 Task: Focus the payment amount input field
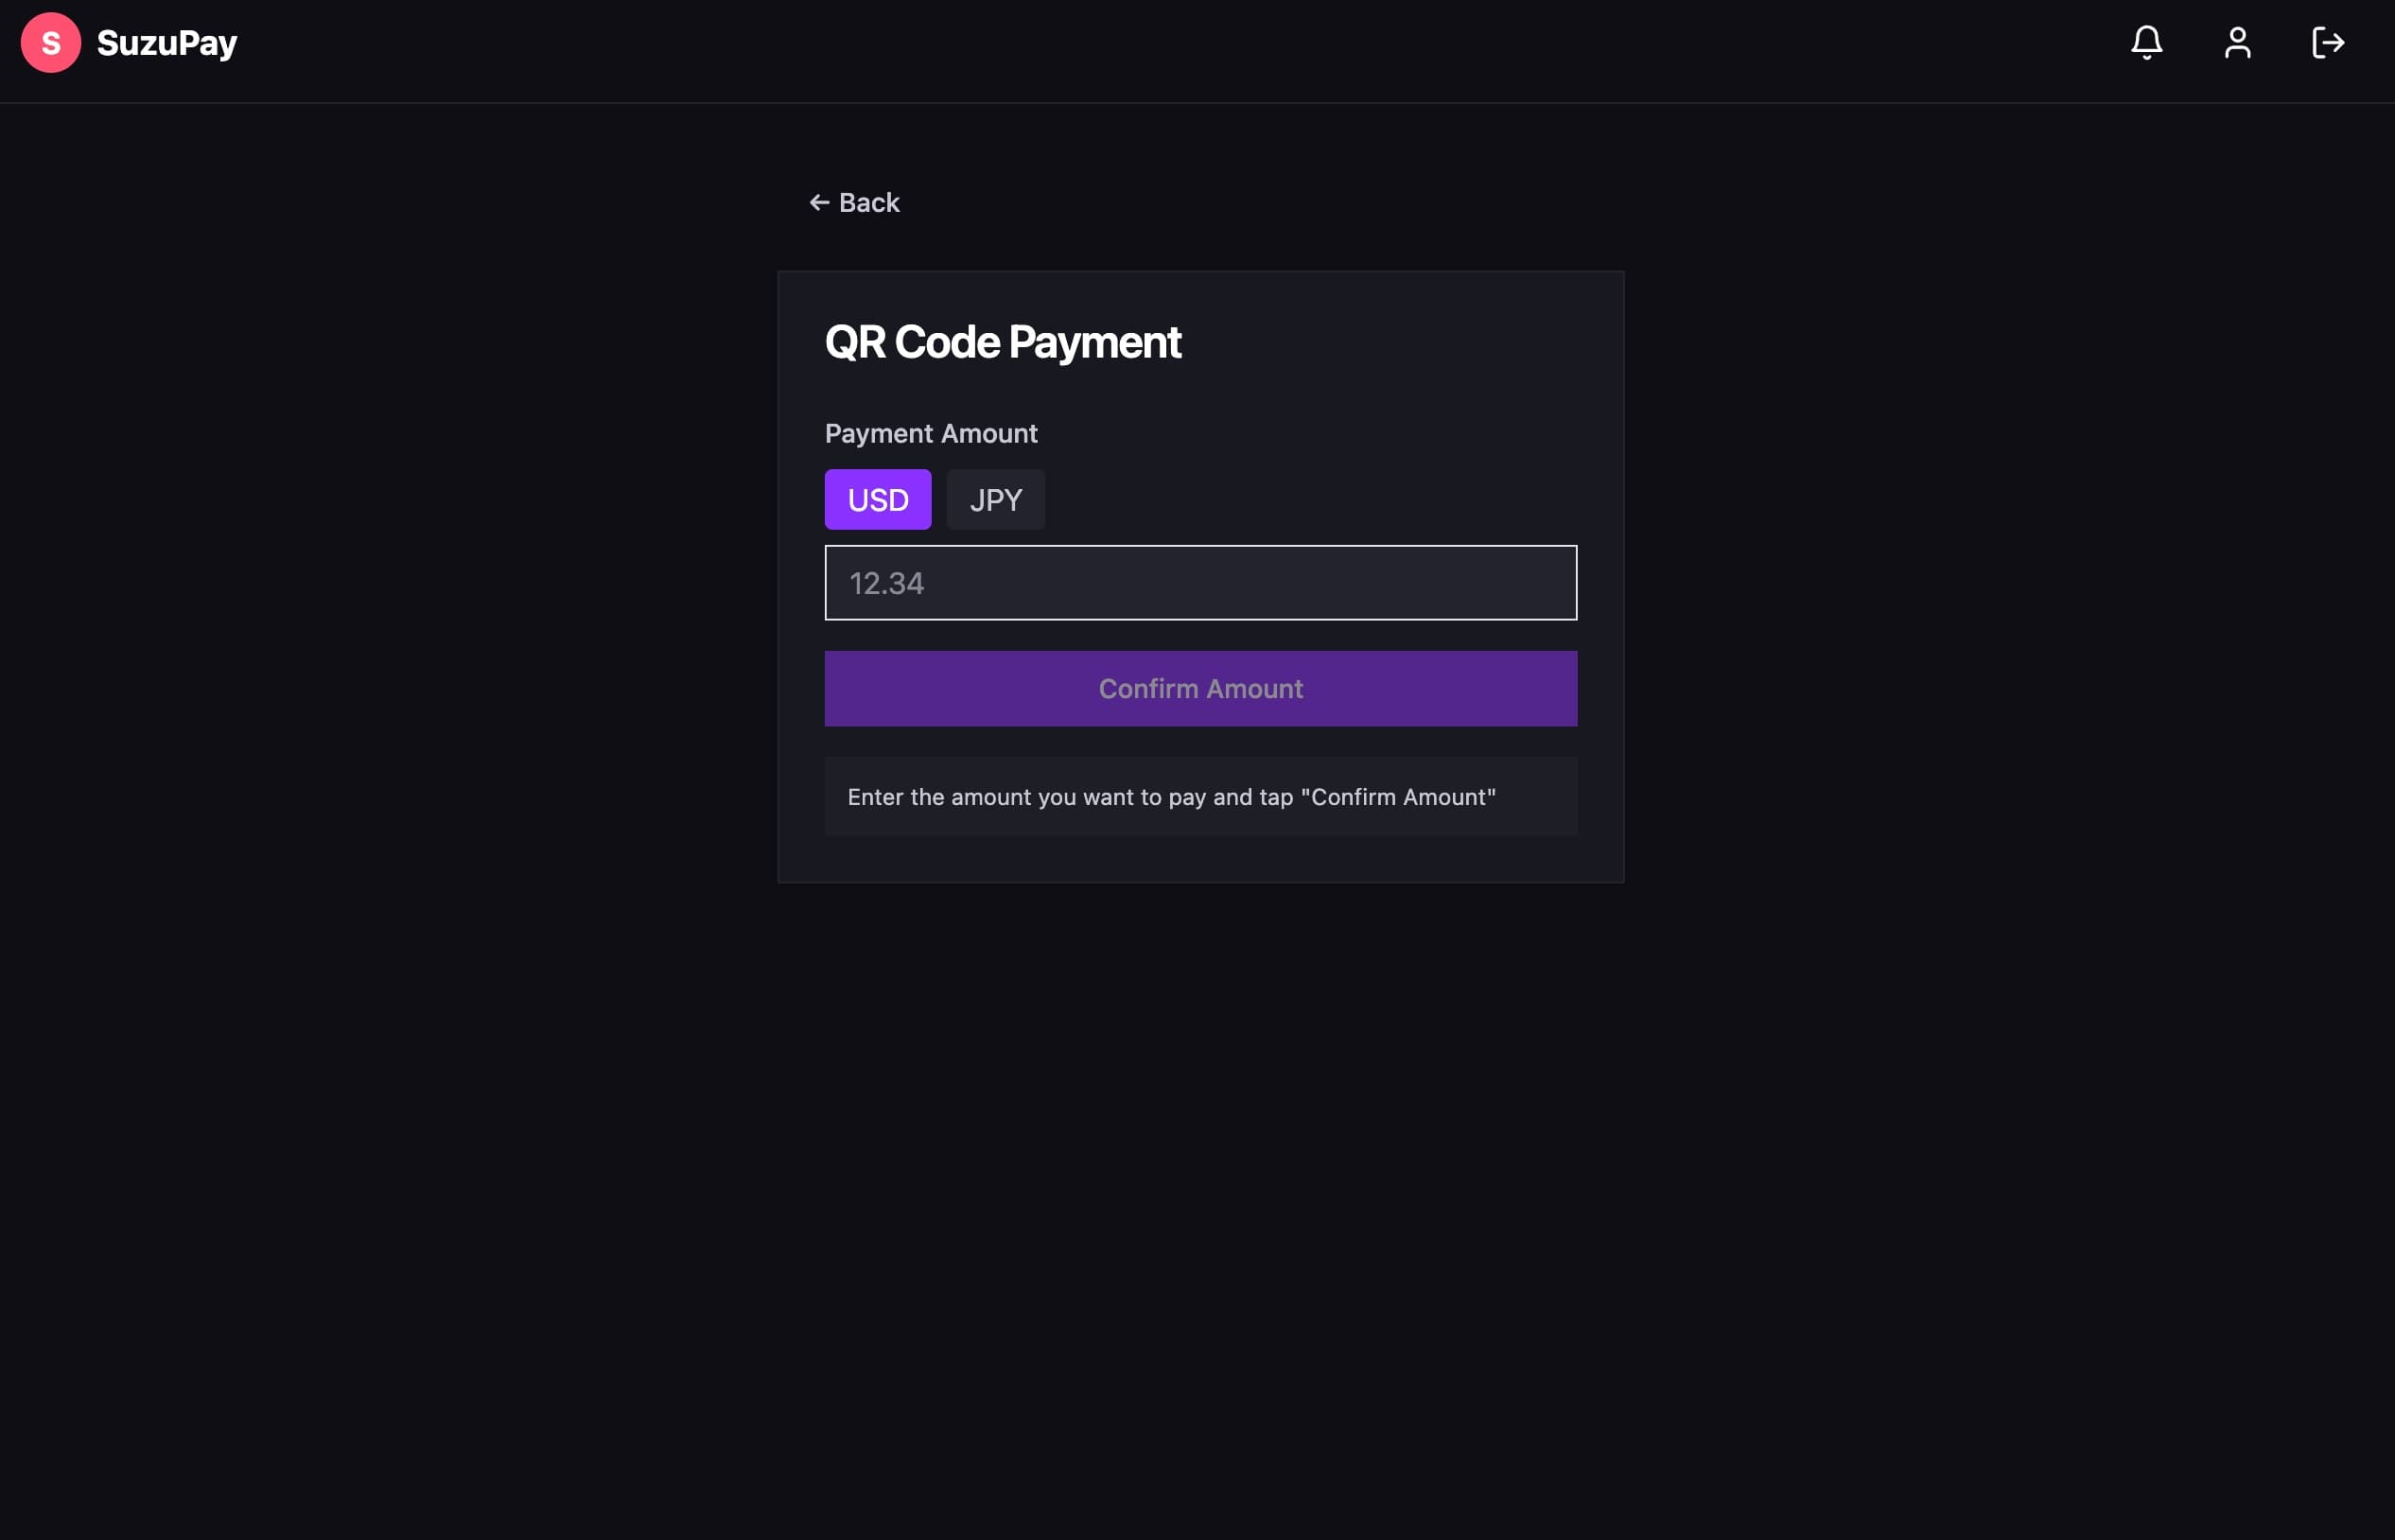pos(1200,583)
